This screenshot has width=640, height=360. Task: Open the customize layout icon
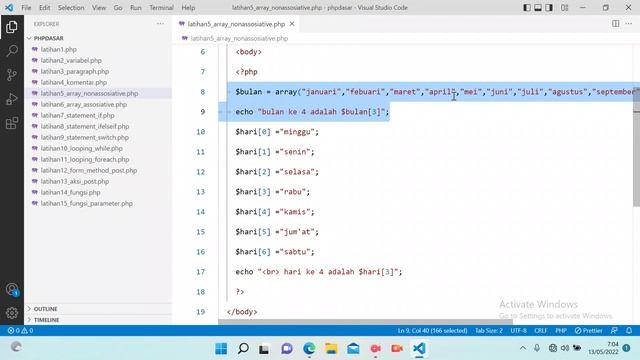tap(564, 7)
